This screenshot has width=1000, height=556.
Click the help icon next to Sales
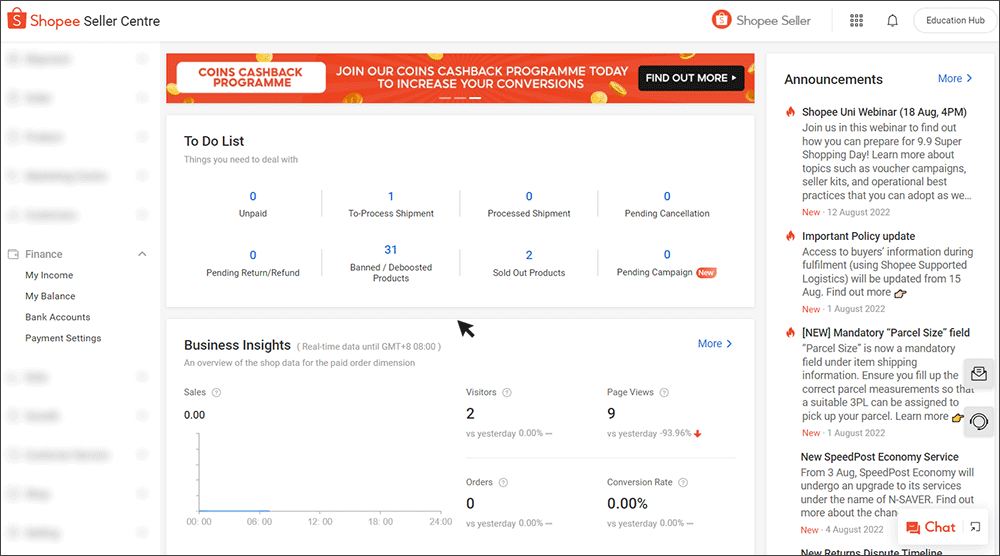pos(217,393)
